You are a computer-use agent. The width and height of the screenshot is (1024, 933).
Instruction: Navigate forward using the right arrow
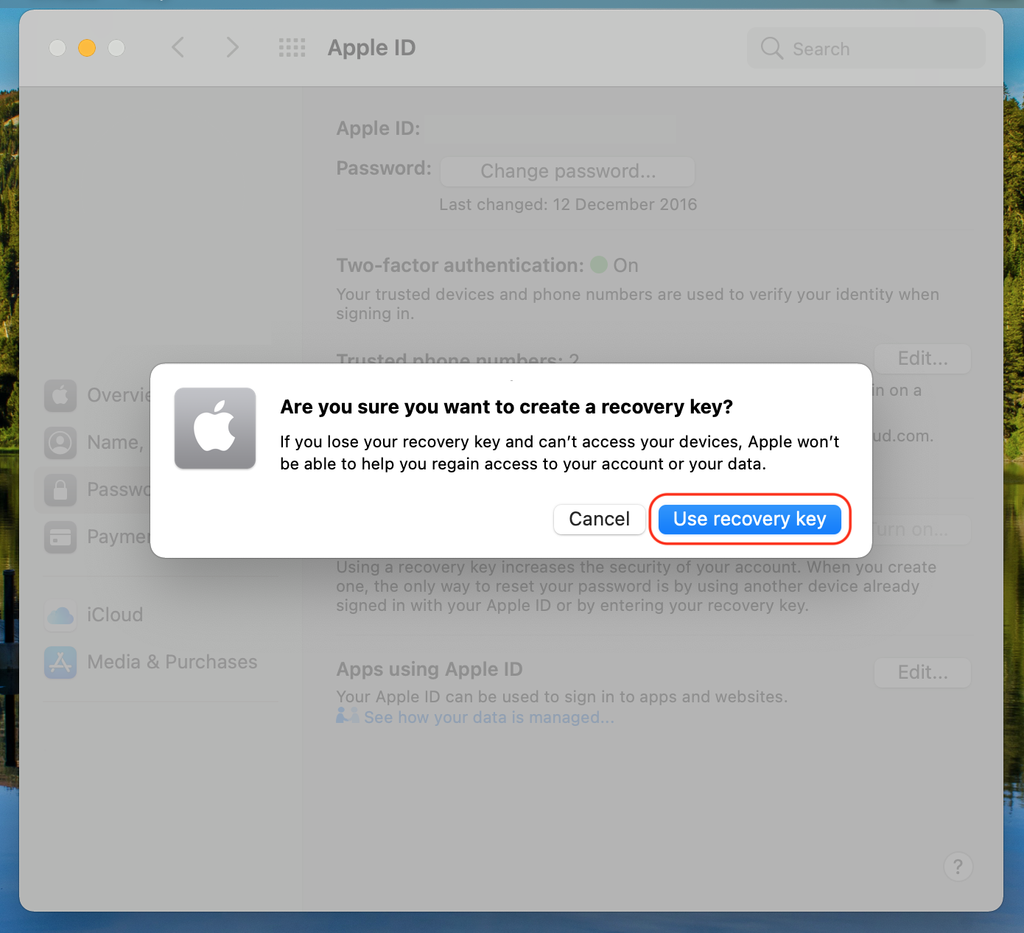[231, 47]
